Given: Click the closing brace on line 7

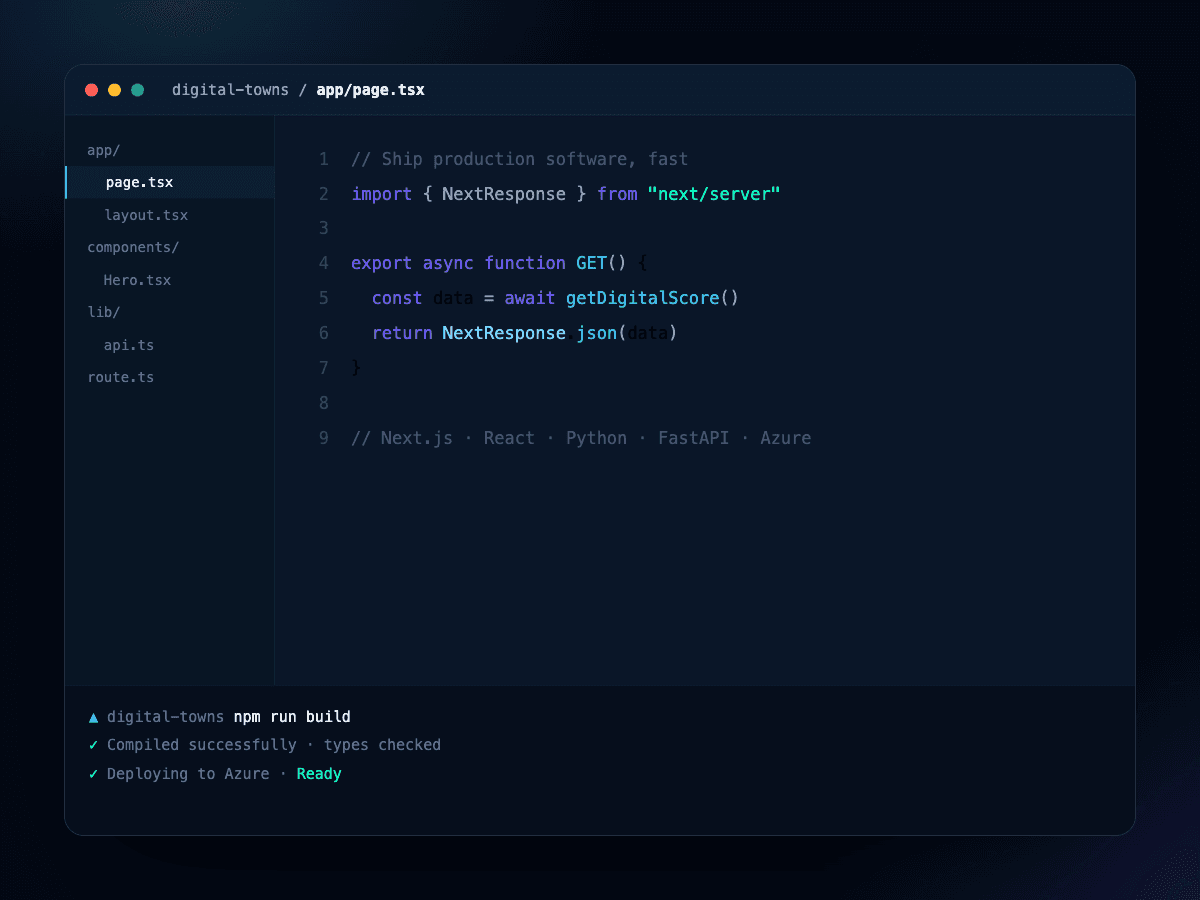Looking at the screenshot, I should coord(356,368).
